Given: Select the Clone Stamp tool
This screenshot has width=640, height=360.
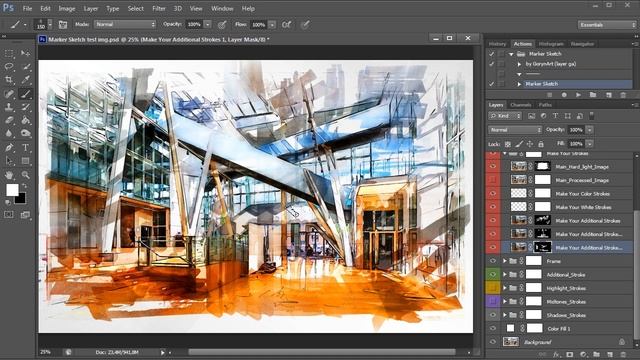Looking at the screenshot, I should pyautogui.click(x=9, y=107).
